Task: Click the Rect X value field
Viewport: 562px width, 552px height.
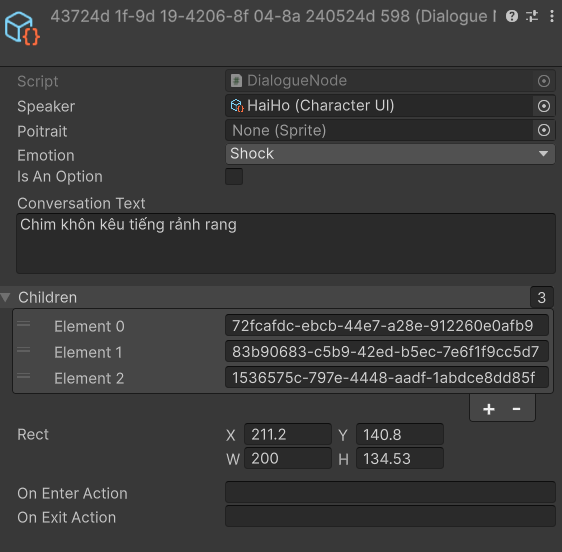Action: coord(288,434)
